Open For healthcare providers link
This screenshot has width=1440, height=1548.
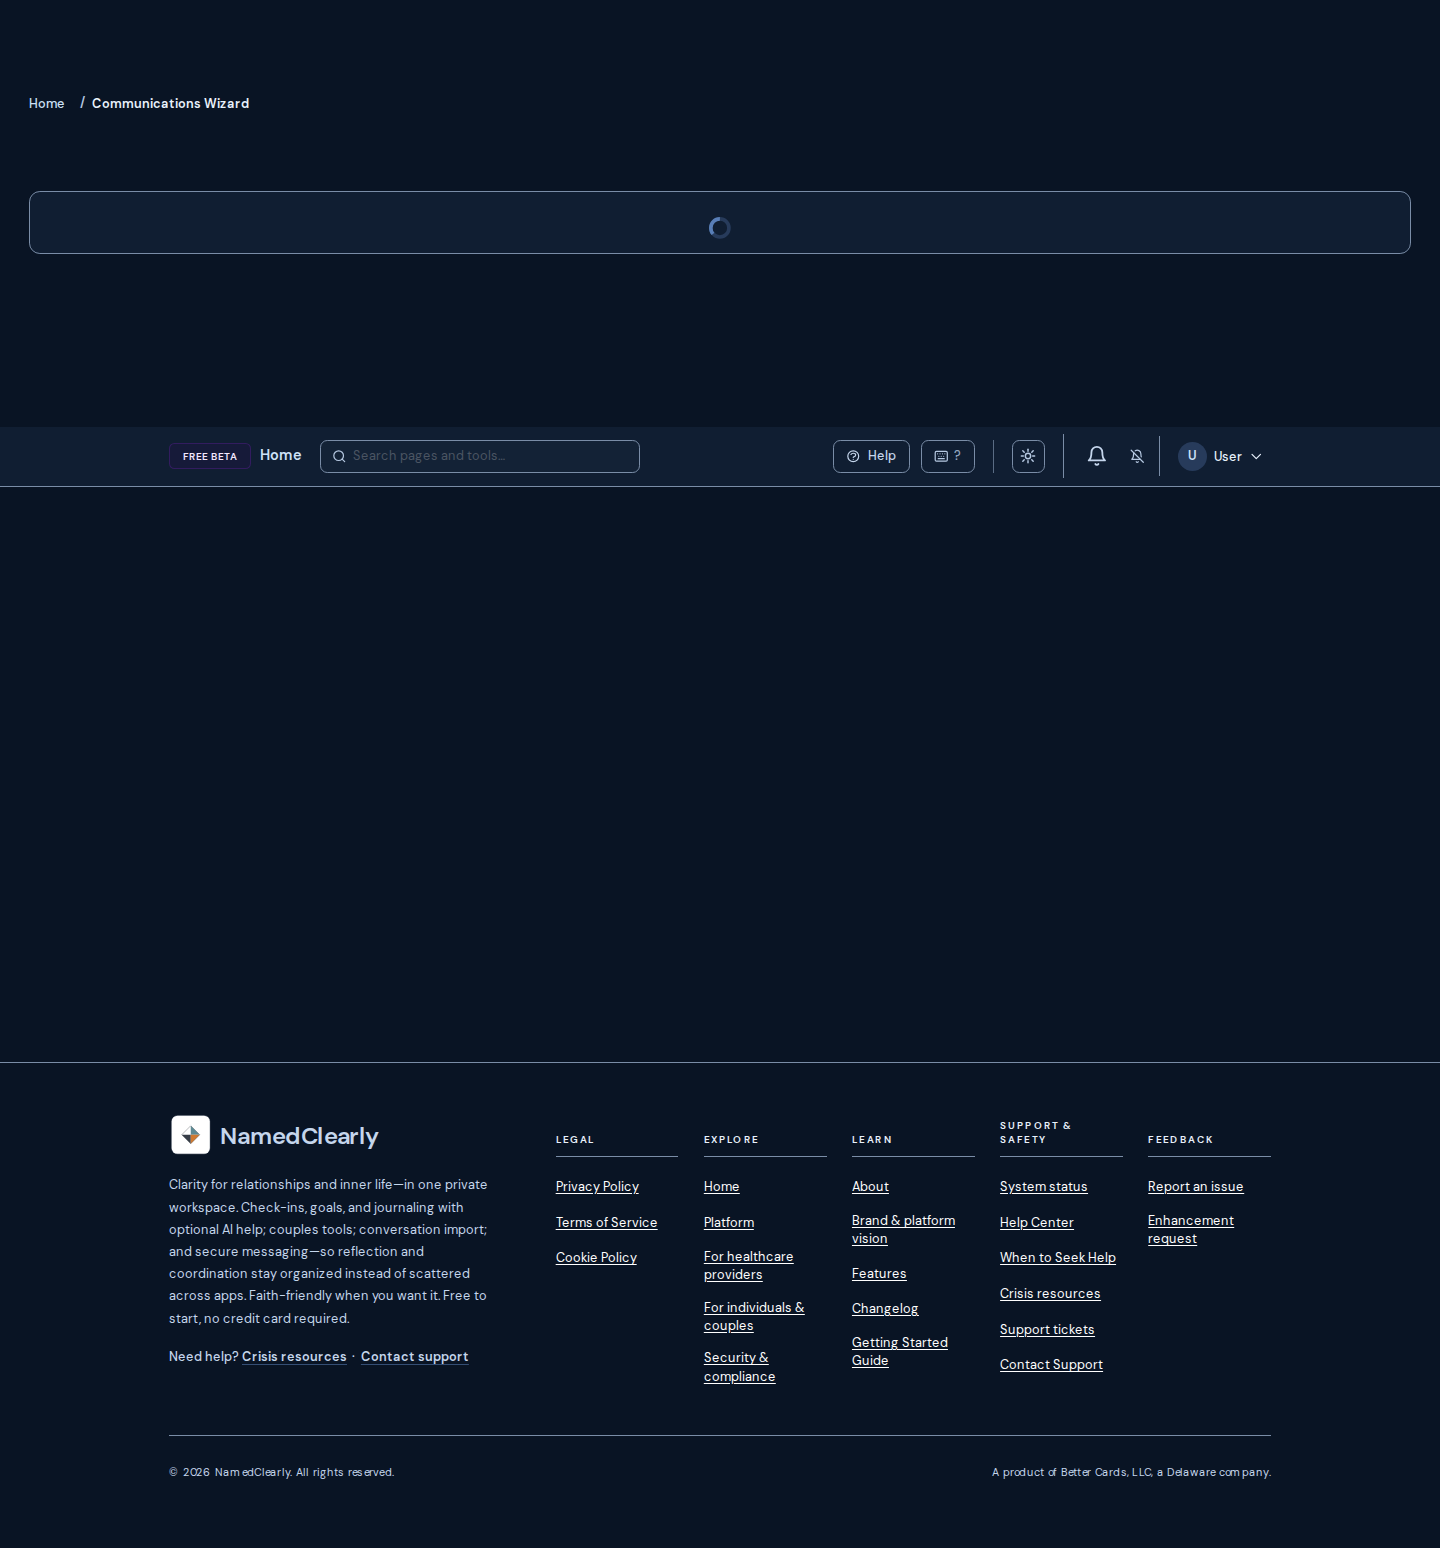click(749, 1265)
